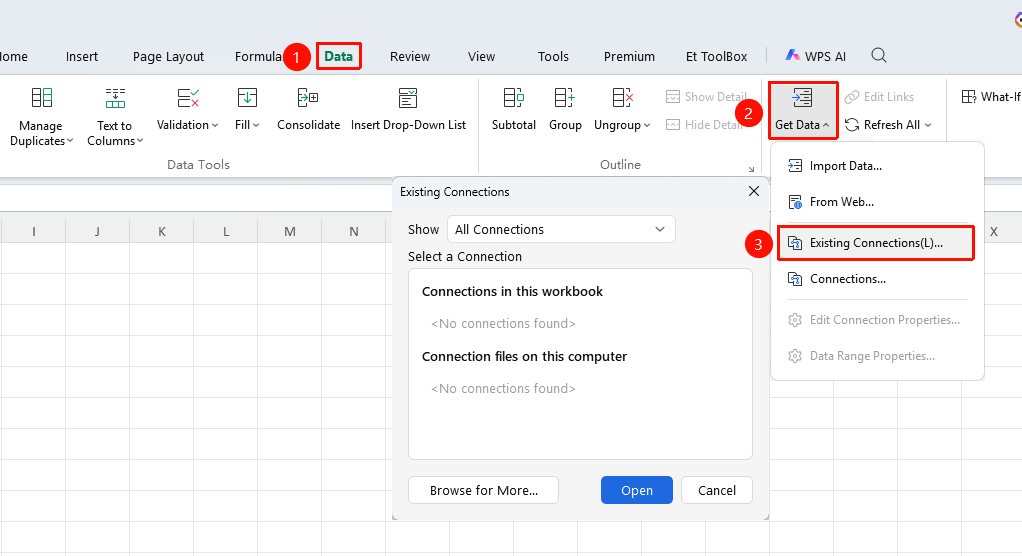1022x556 pixels.
Task: Open the Premium tab
Action: point(629,57)
